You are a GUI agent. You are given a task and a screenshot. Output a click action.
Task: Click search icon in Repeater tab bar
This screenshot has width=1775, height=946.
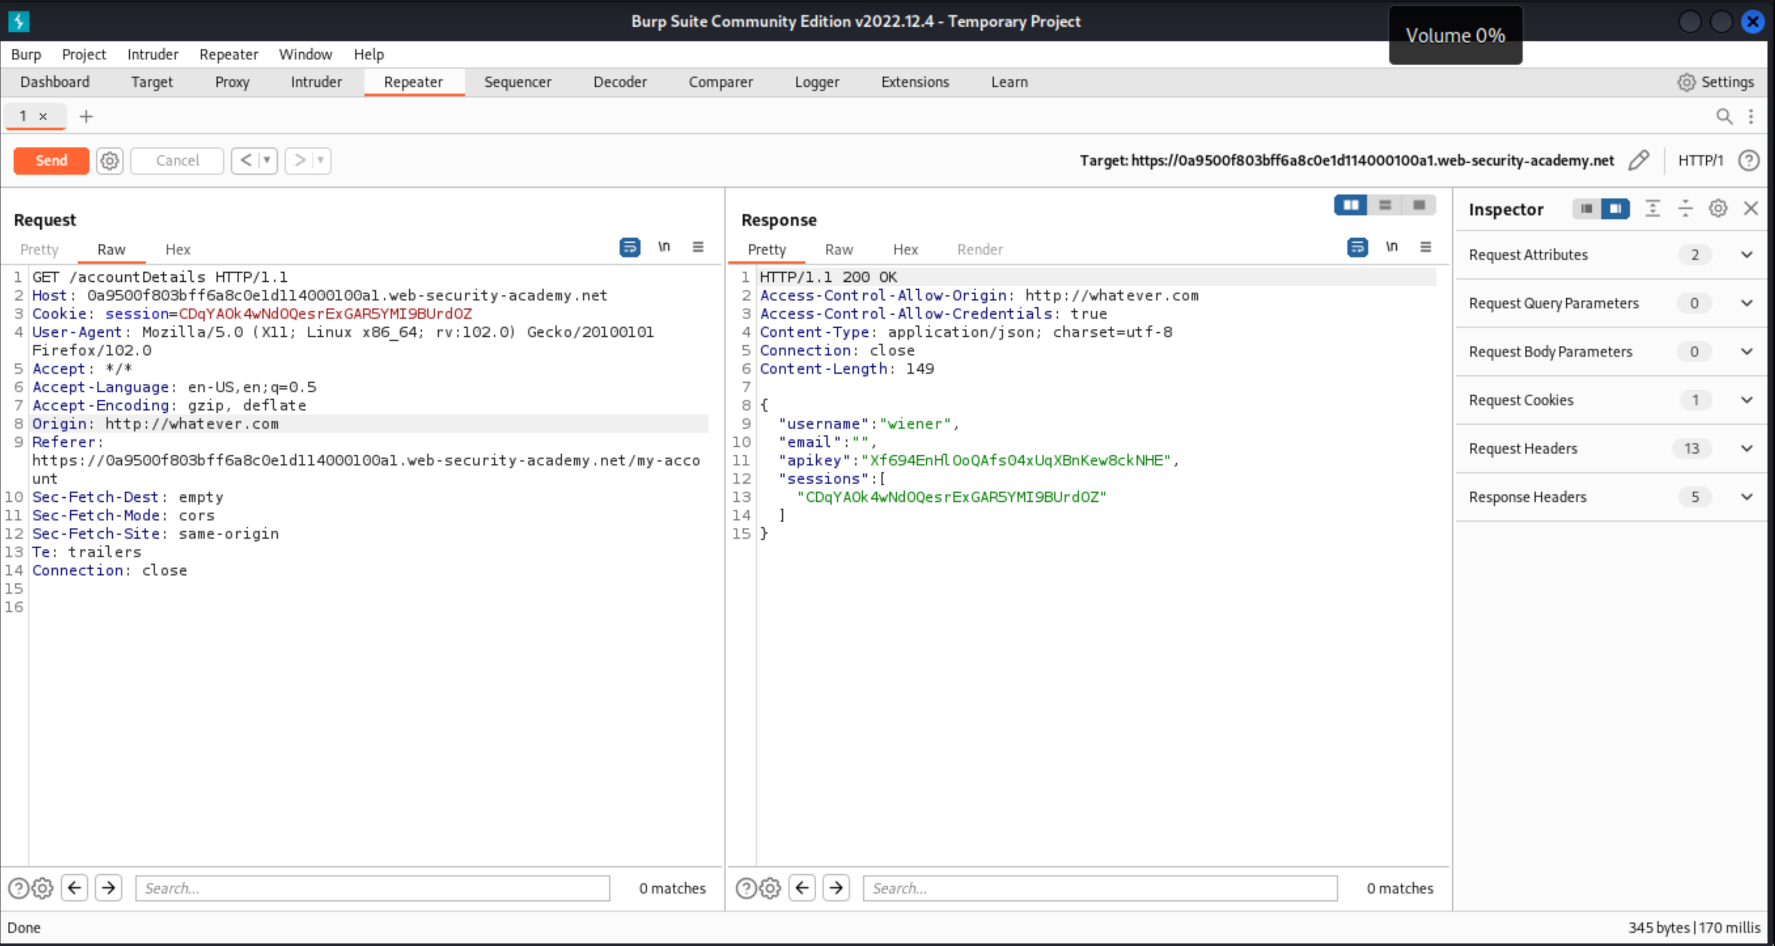tap(1724, 116)
